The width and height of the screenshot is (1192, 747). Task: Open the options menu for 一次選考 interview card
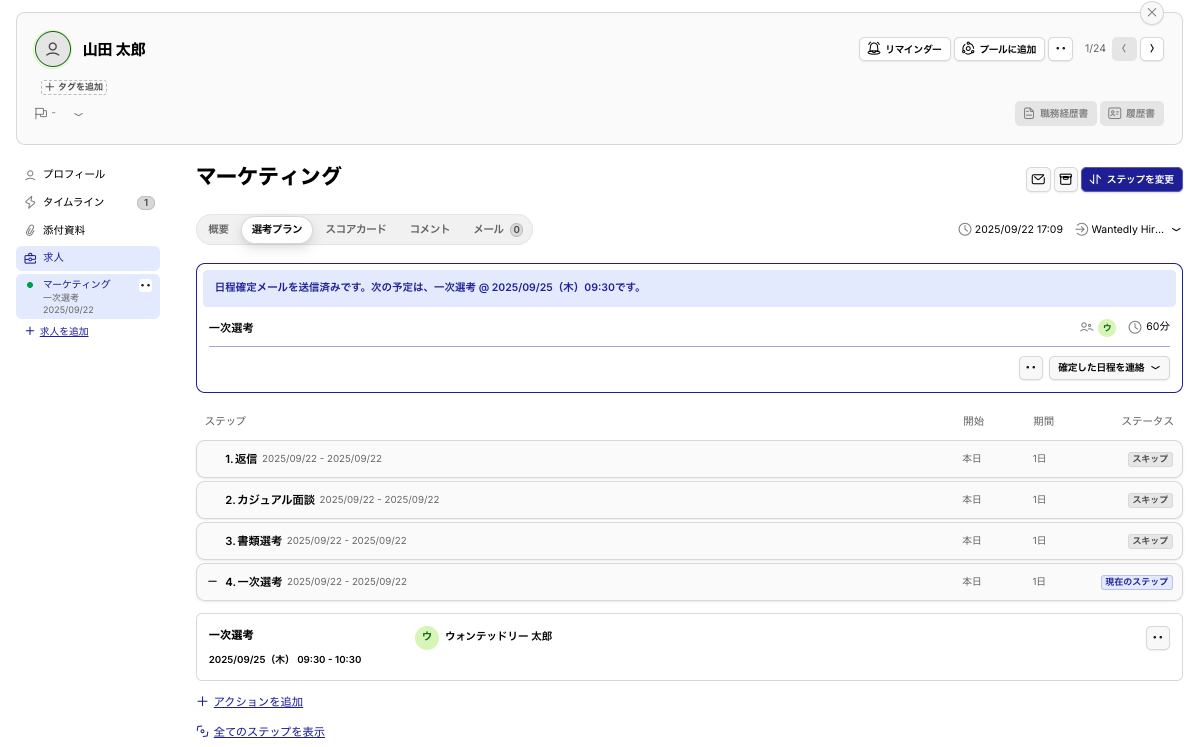1157,638
